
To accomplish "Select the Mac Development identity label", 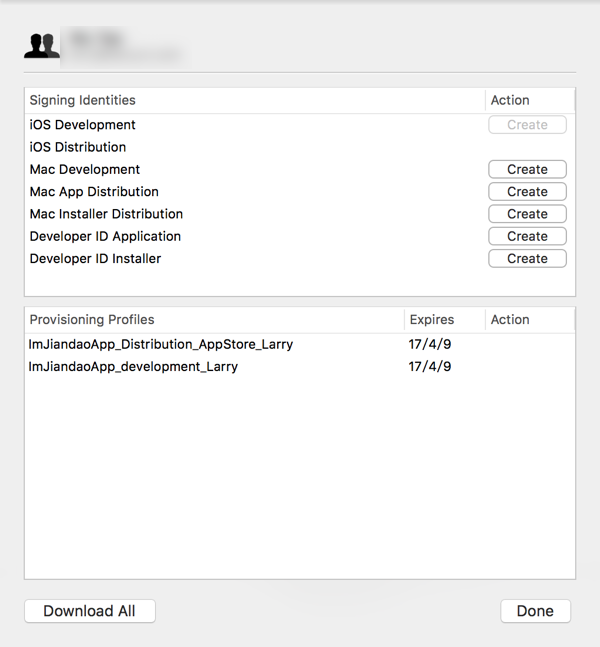I will 85,170.
